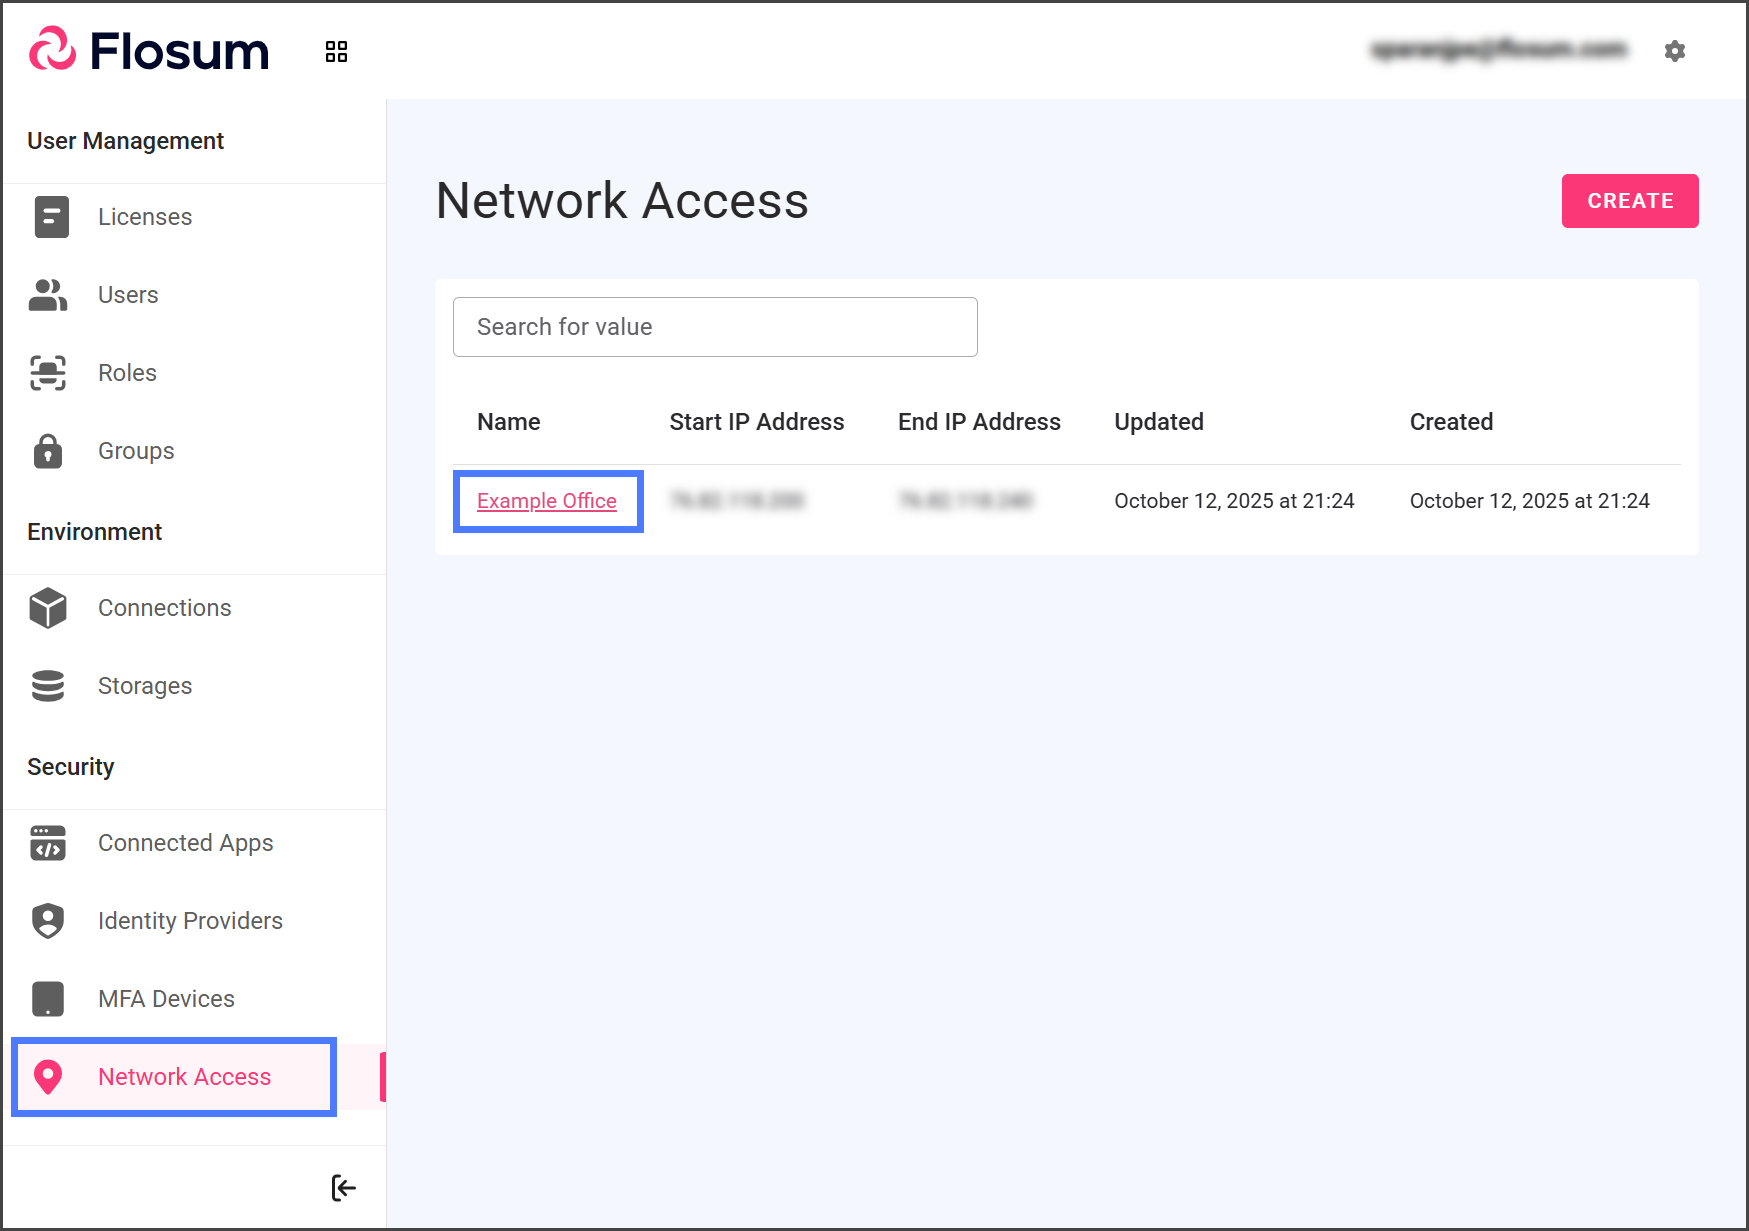Open the Example Office link
Image resolution: width=1749 pixels, height=1231 pixels.
546,501
